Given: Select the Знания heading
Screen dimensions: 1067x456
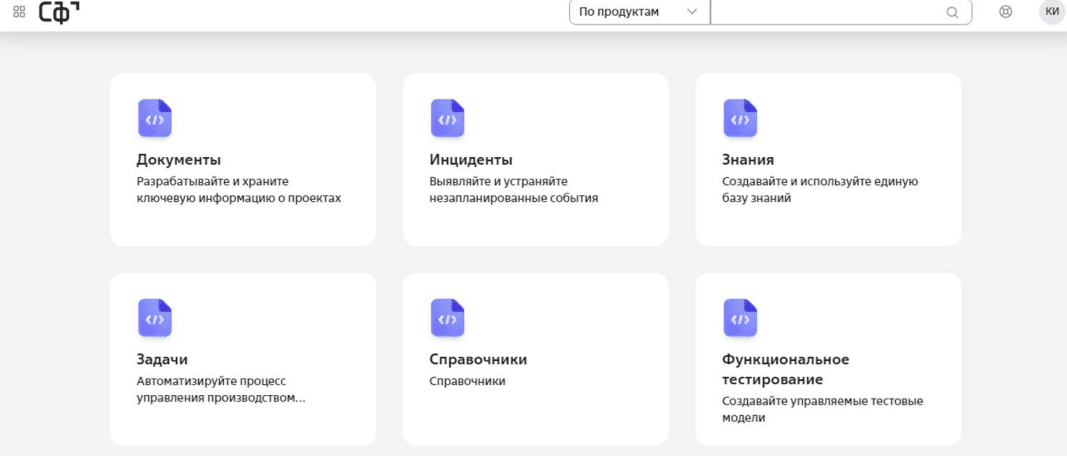Looking at the screenshot, I should [748, 160].
